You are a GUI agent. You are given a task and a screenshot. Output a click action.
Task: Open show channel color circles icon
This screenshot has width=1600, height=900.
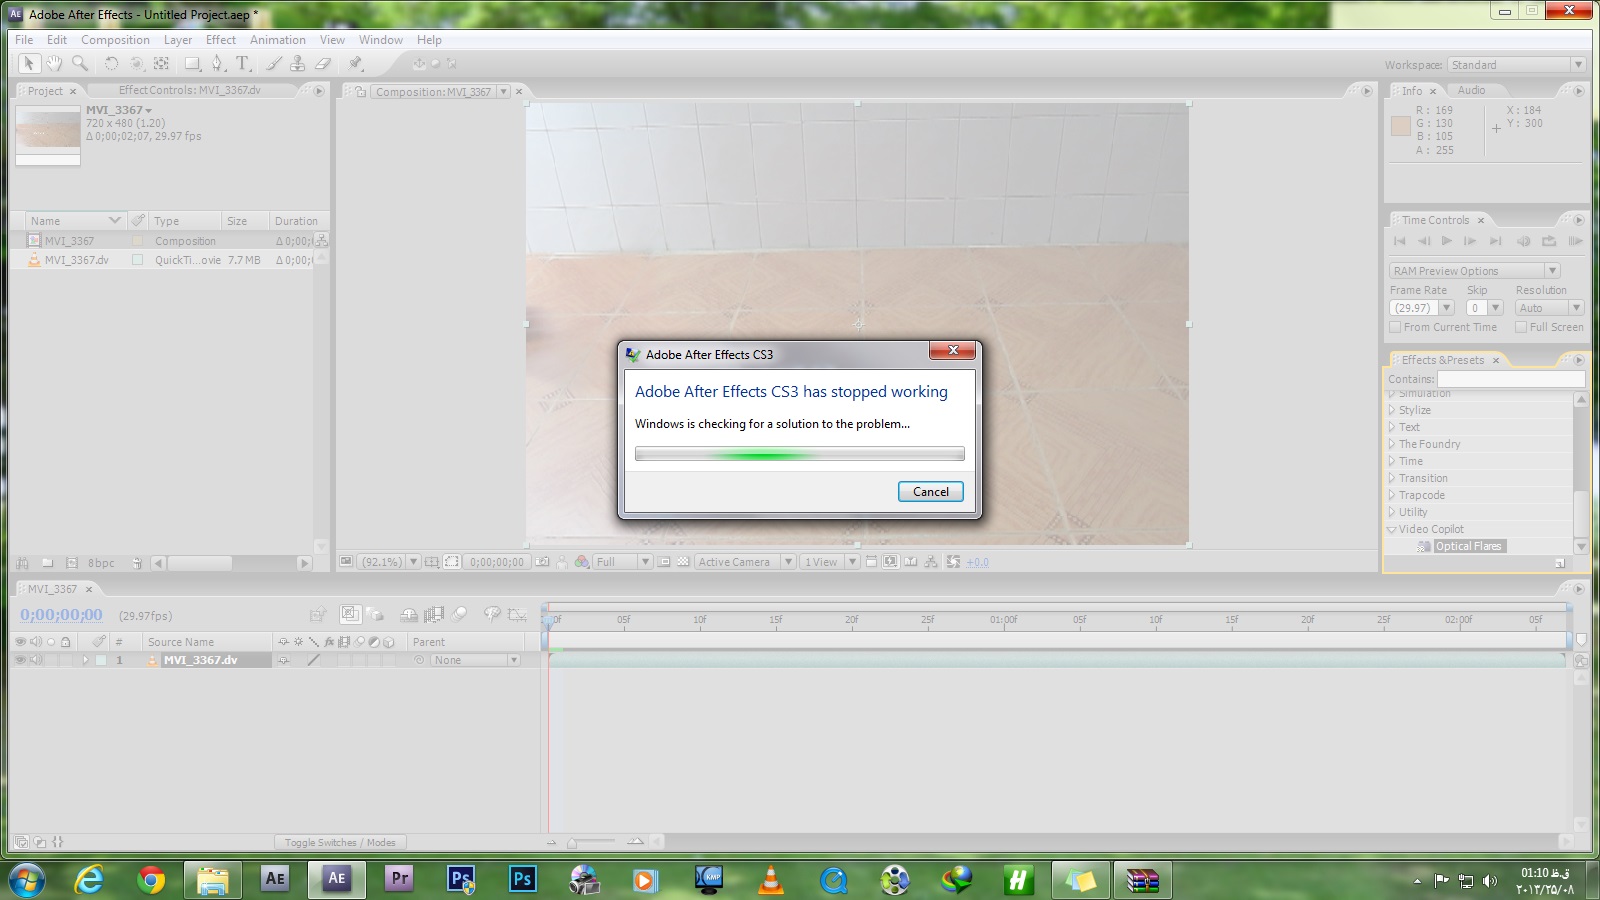[x=581, y=562]
